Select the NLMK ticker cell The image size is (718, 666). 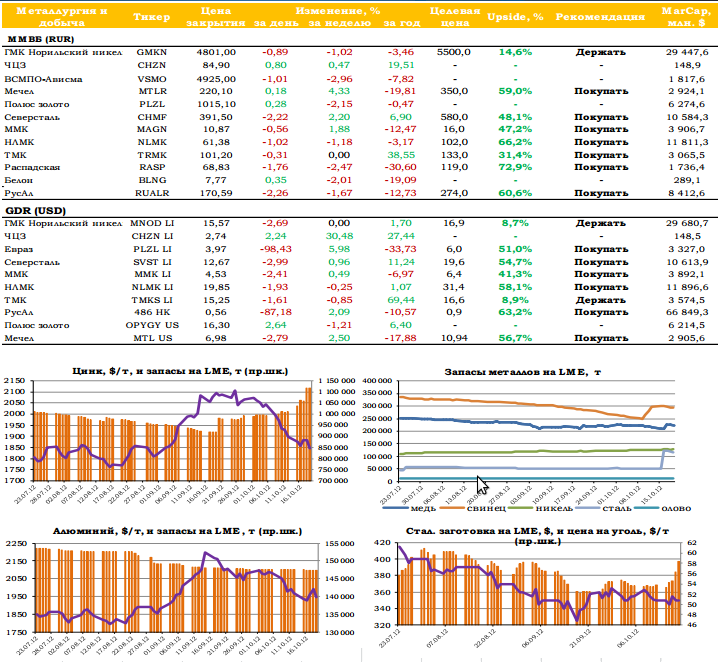pos(152,142)
